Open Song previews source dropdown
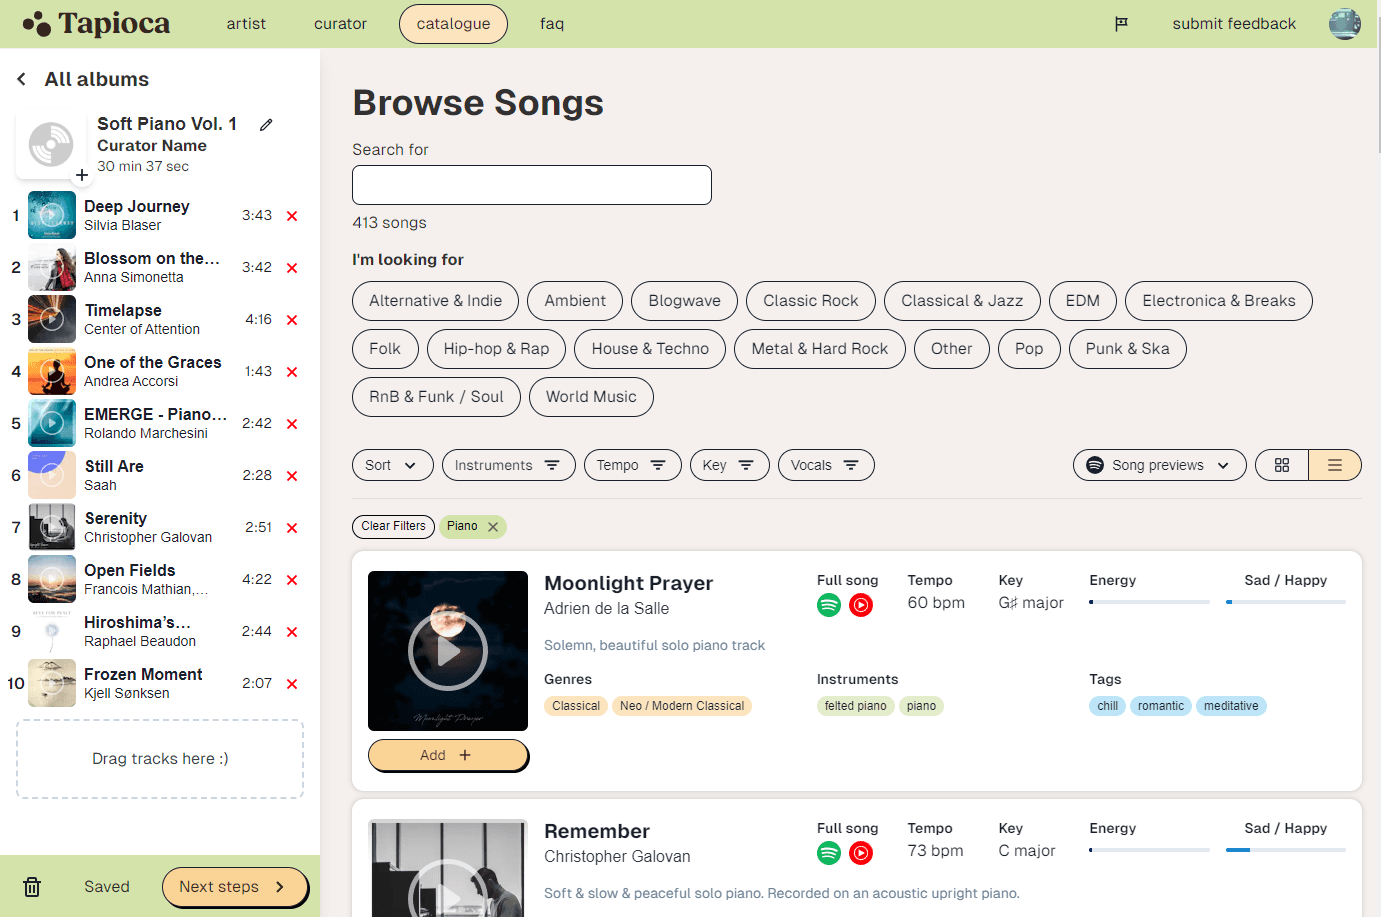1381x917 pixels. click(x=1160, y=465)
